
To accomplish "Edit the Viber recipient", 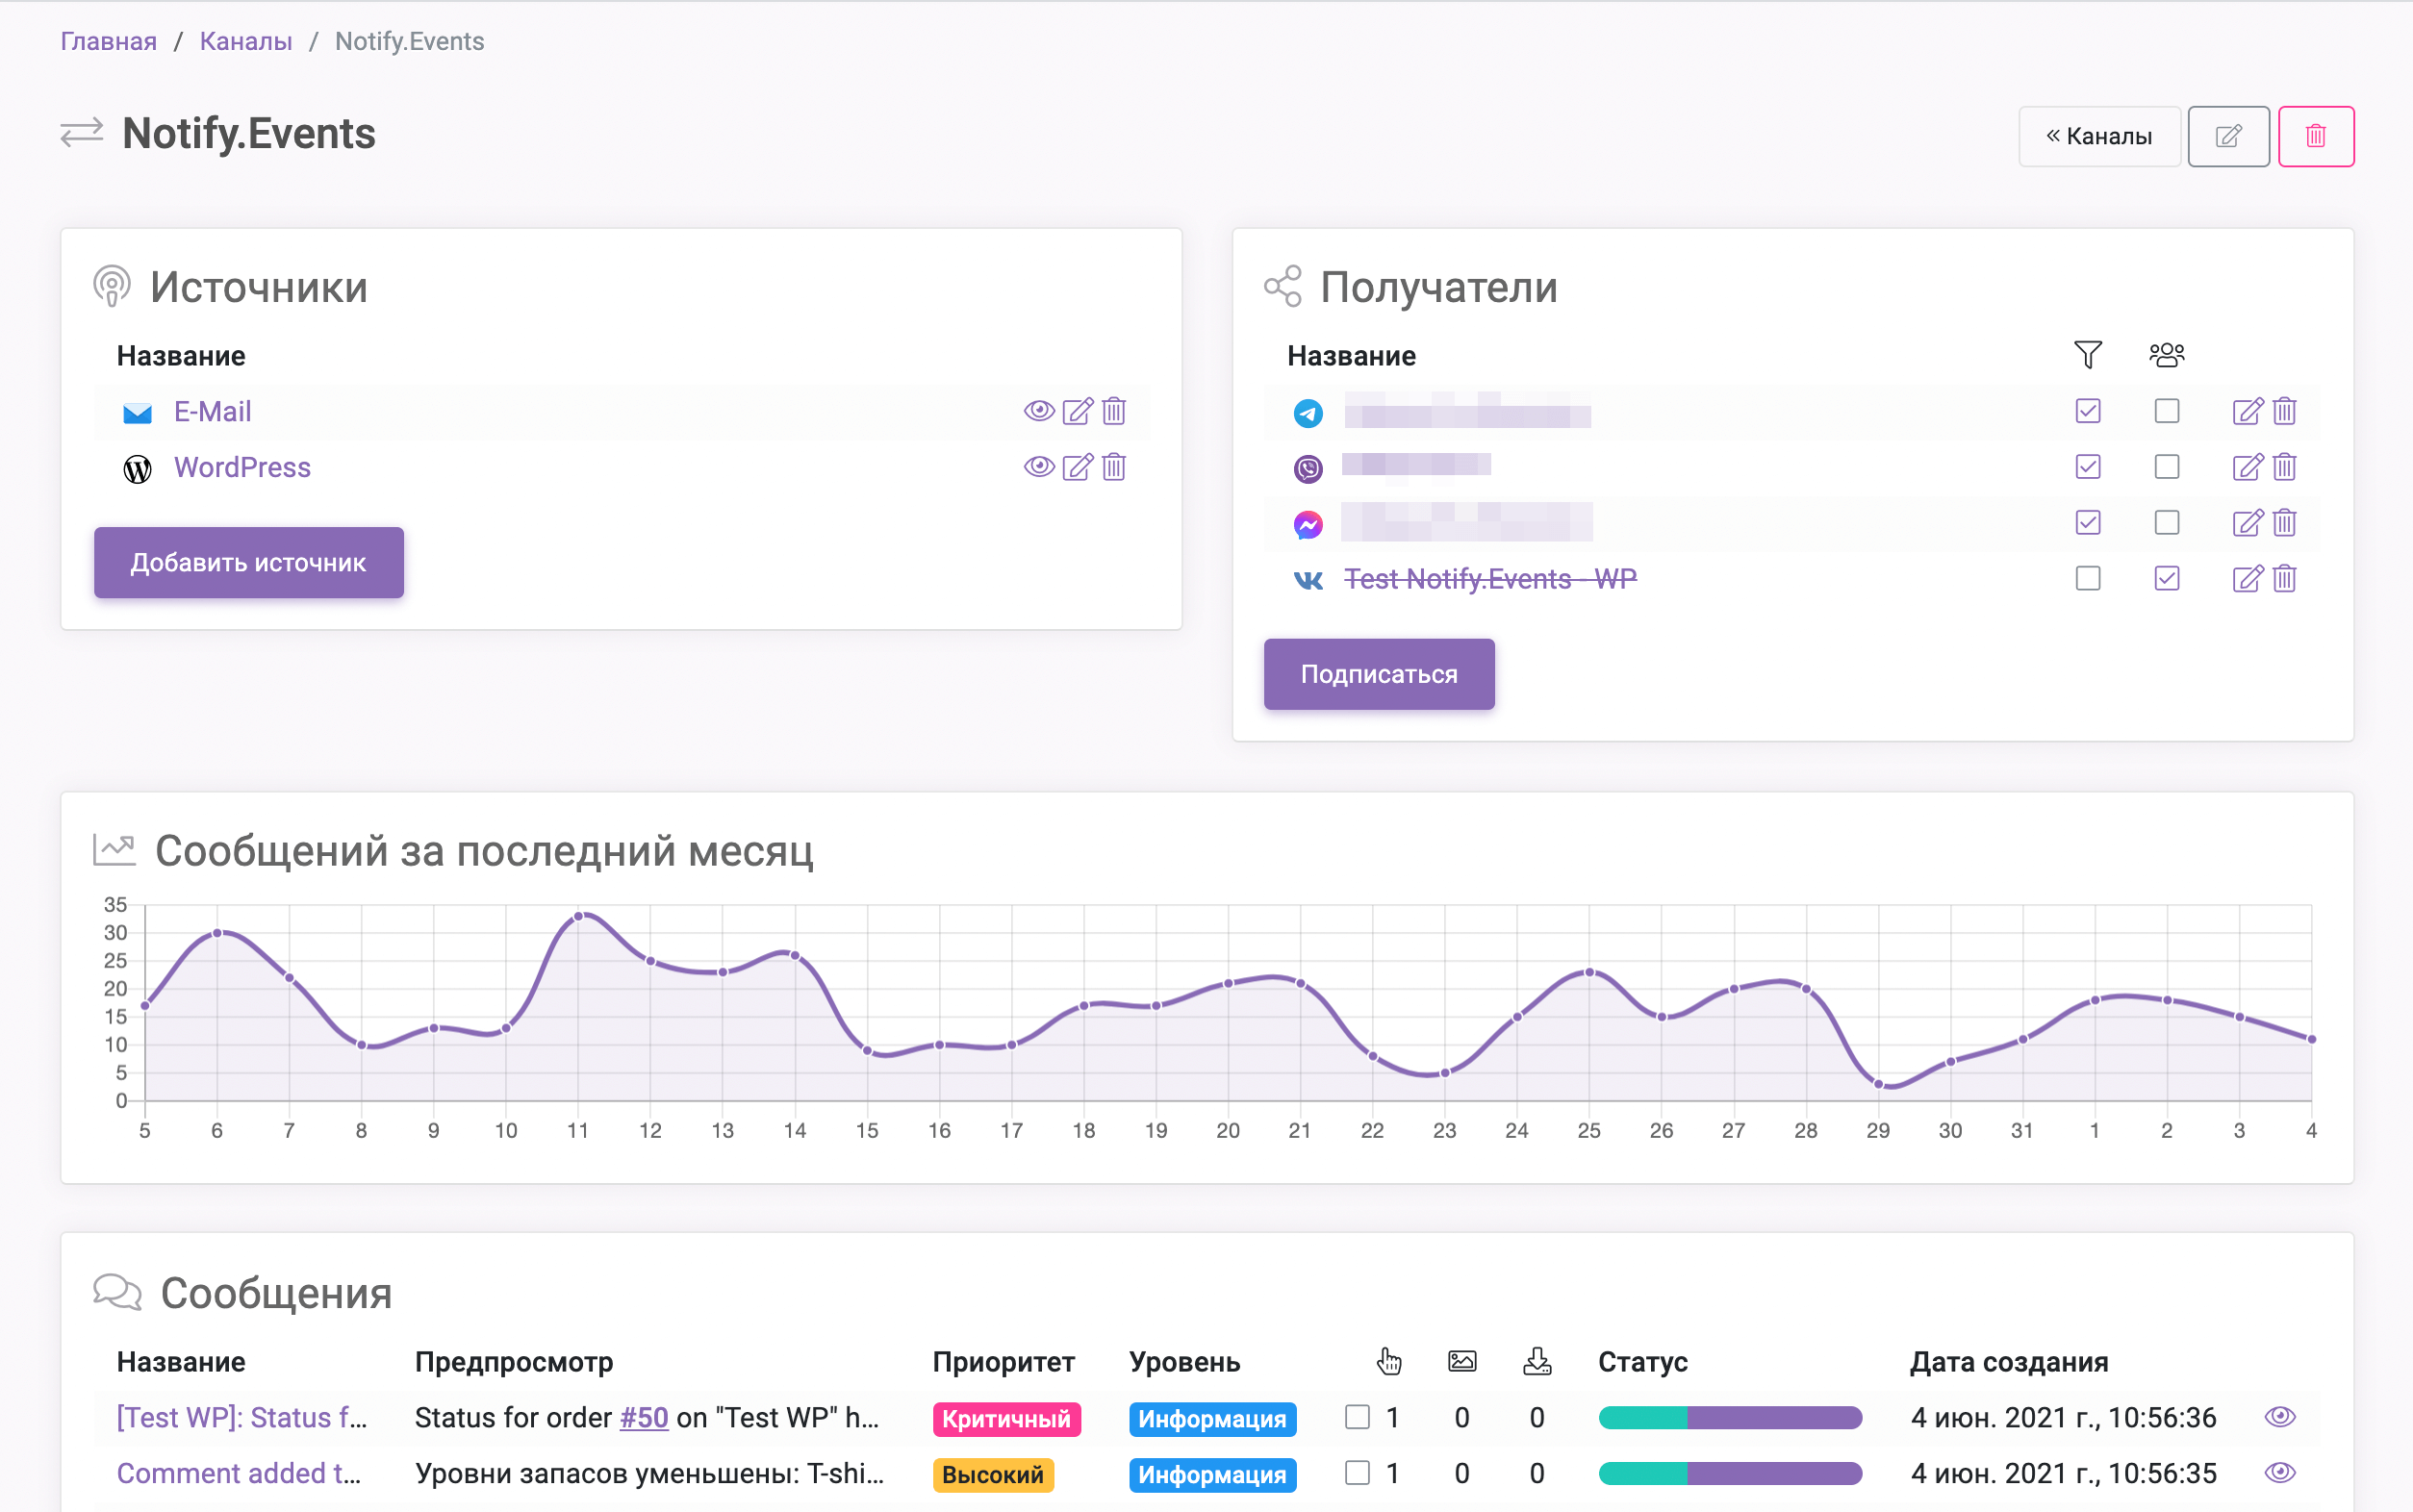I will [2247, 467].
